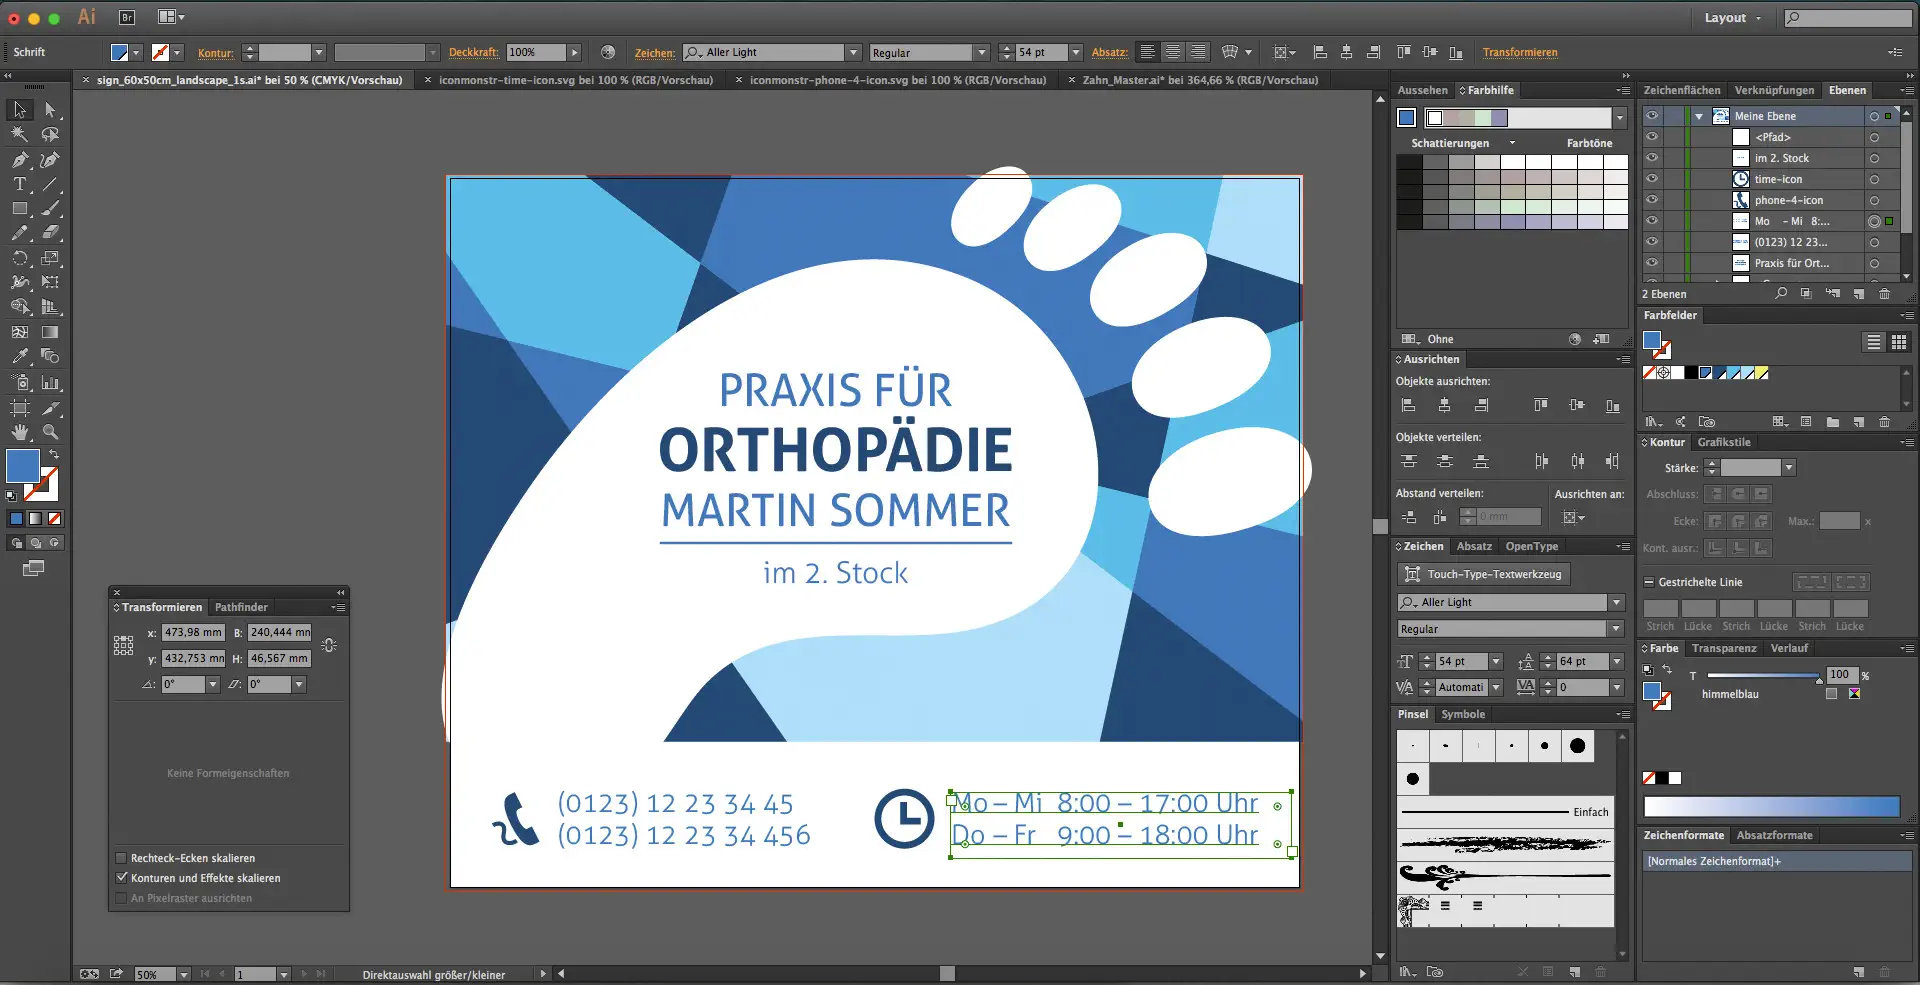Click the Touch-Type-Textwerkzeug button
1920x985 pixels.
tap(1484, 574)
